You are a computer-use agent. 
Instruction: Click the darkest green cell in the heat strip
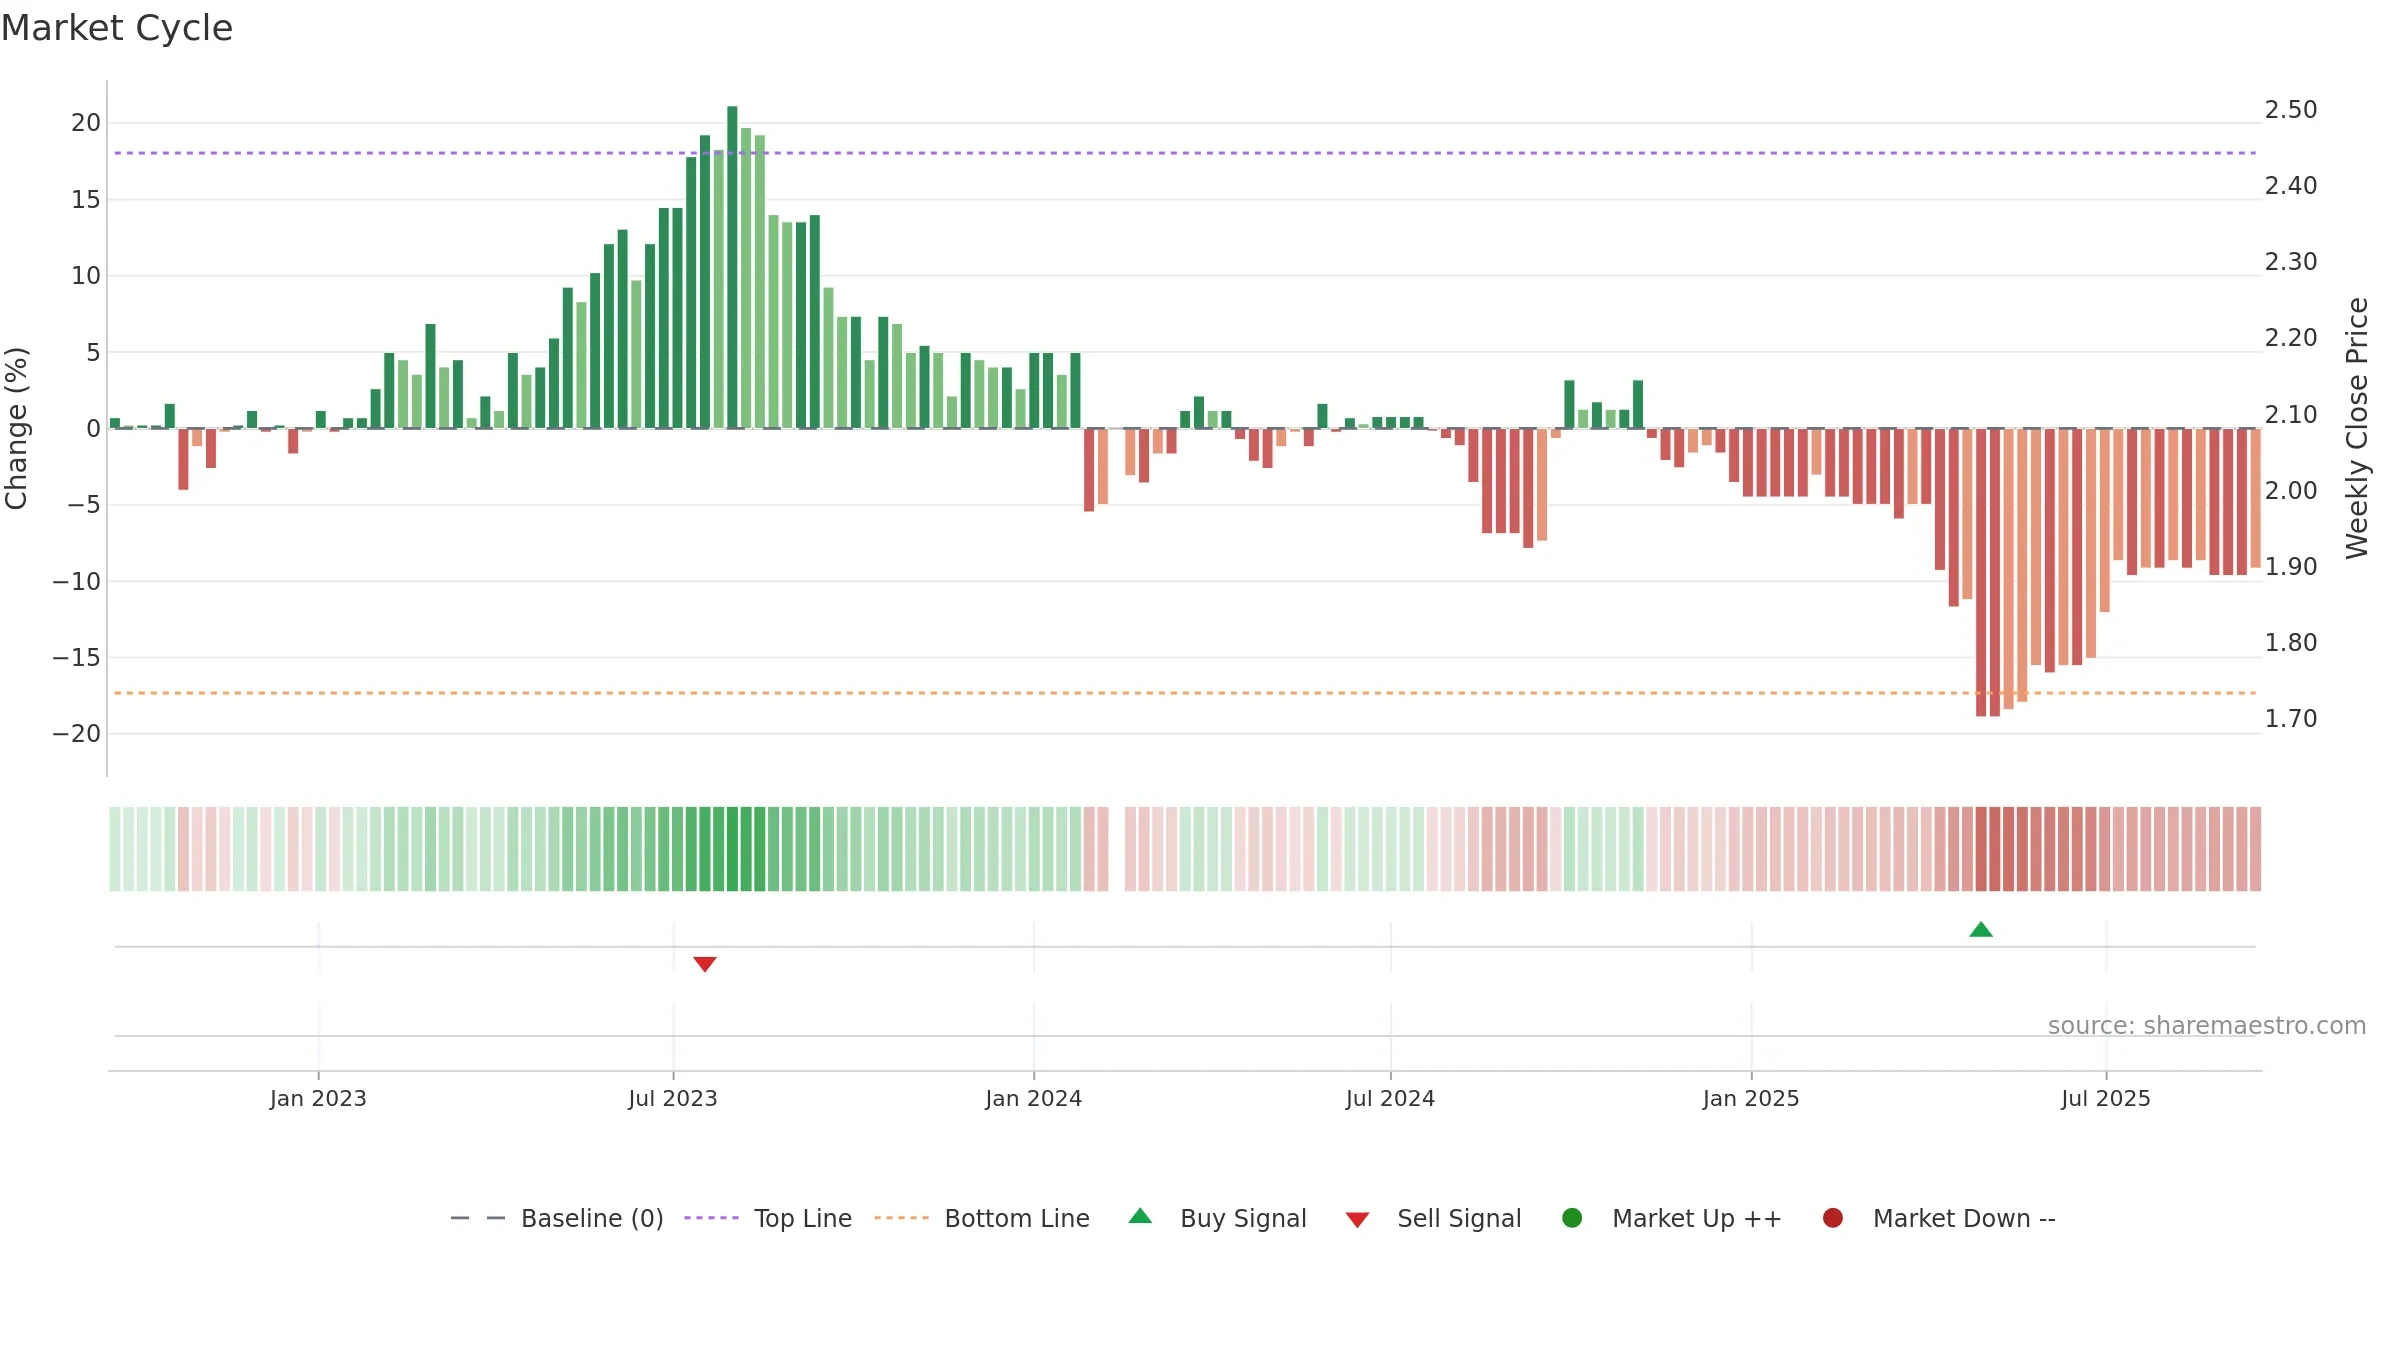(x=732, y=849)
